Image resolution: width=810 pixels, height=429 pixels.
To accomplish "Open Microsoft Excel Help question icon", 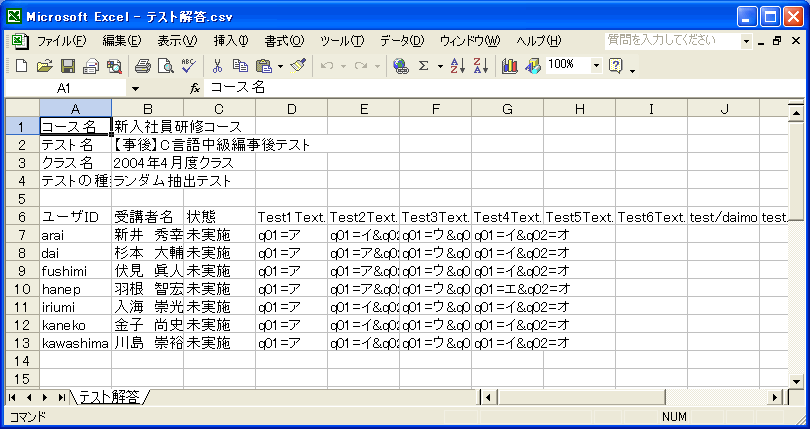I will pos(615,66).
